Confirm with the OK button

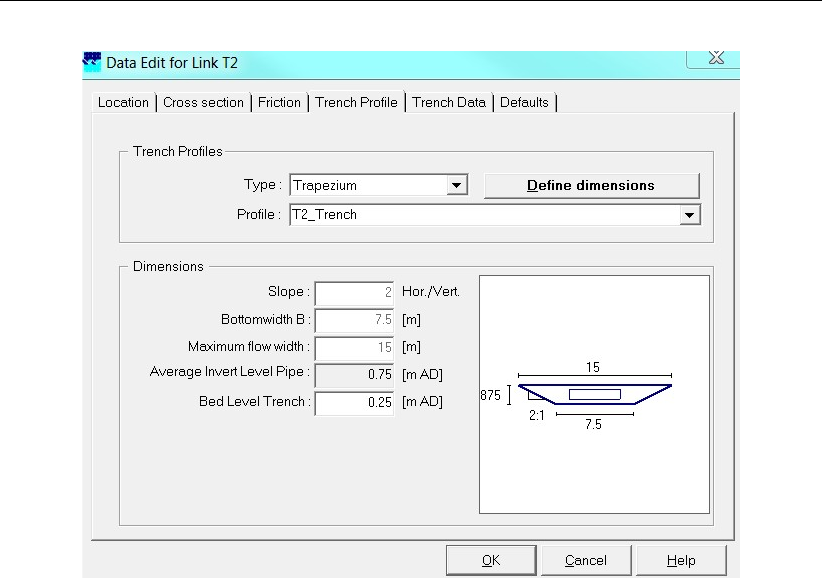click(491, 560)
